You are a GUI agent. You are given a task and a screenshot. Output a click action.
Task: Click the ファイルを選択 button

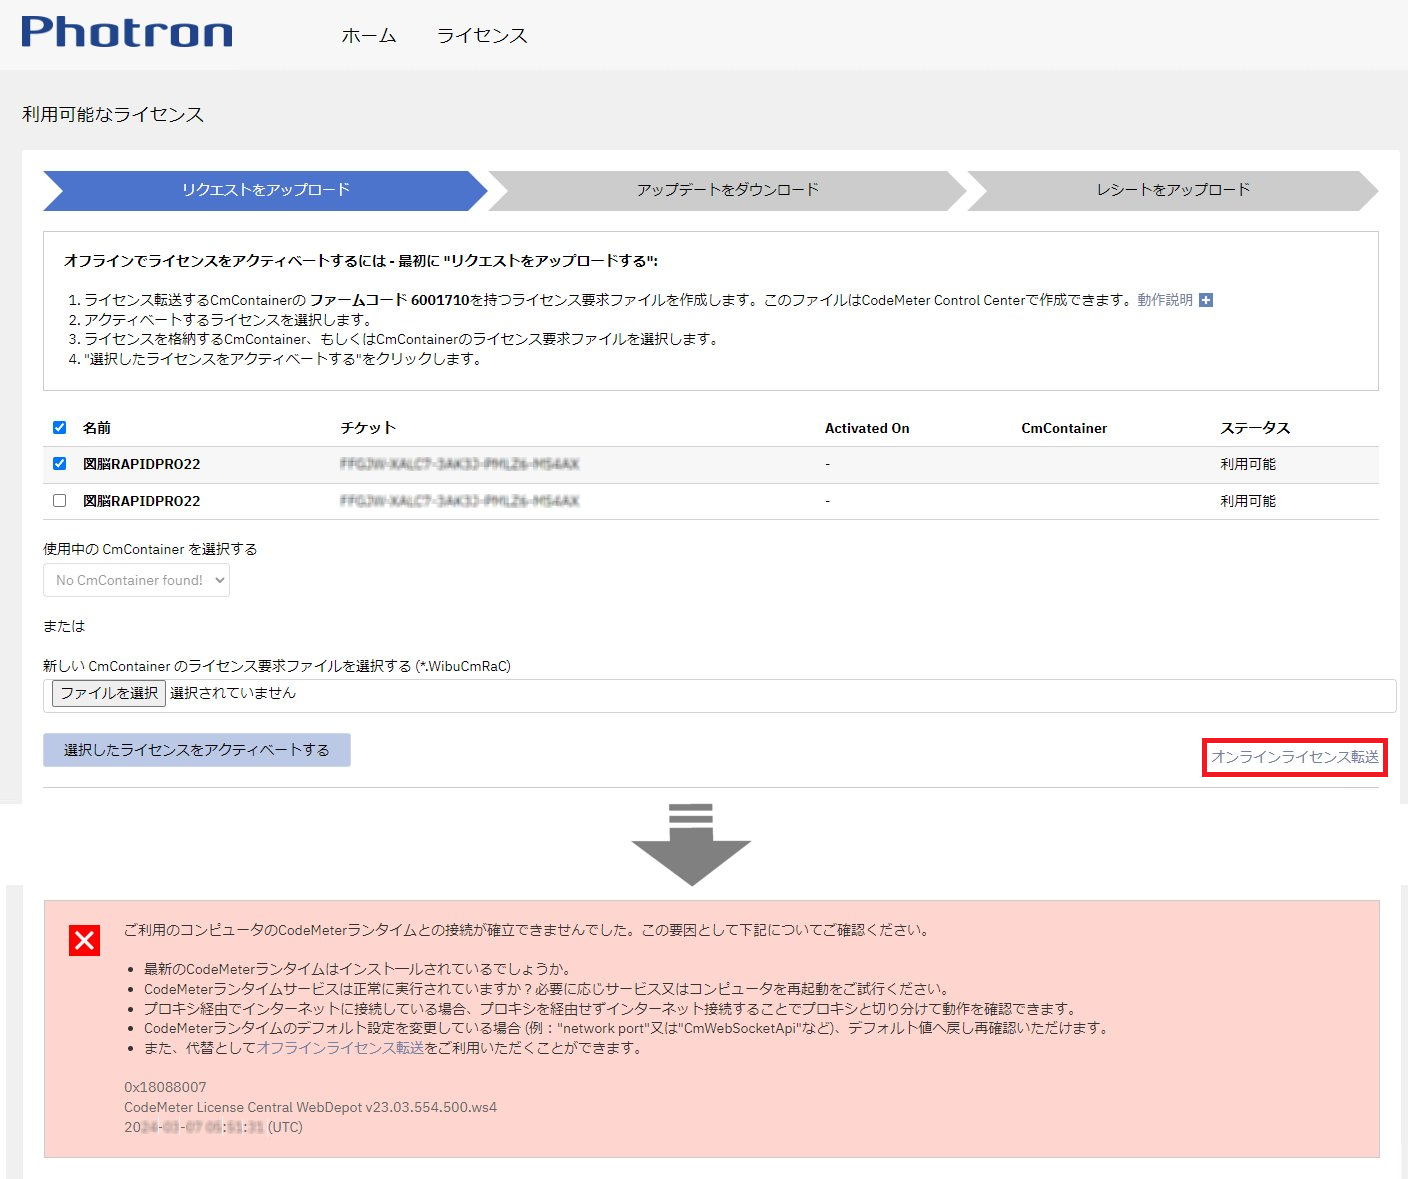coord(109,693)
